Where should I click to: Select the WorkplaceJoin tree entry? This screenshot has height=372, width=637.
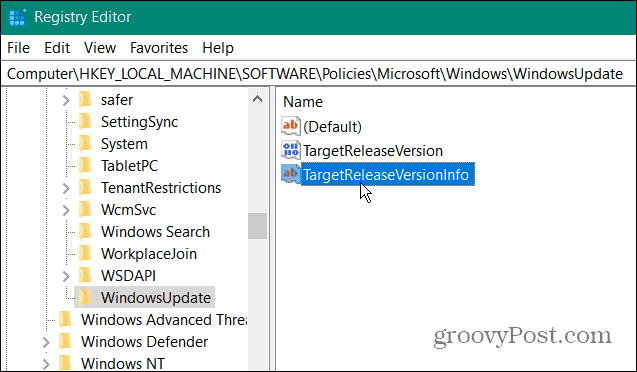[149, 253]
